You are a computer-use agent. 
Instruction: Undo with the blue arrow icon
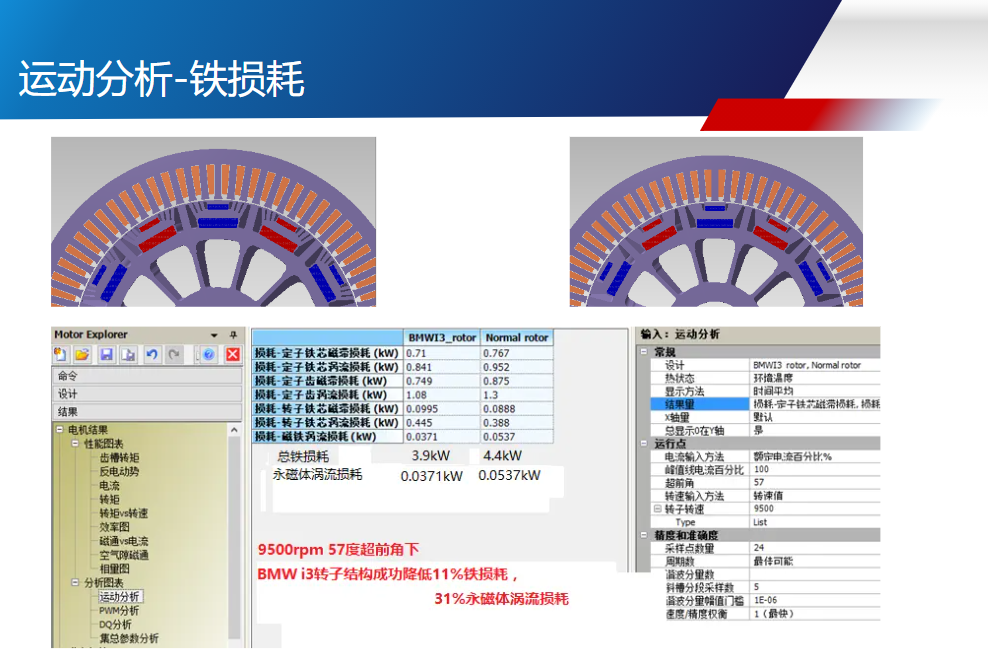pos(152,355)
